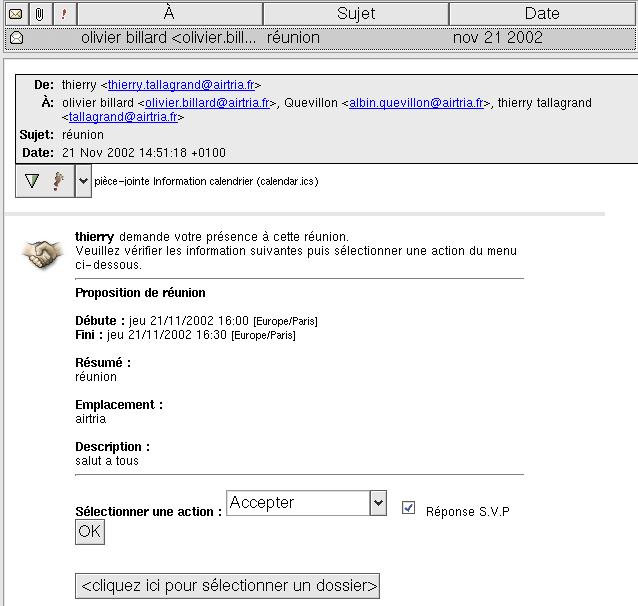Sort messages by the Date column
Screen dimensions: 638x606
(x=542, y=14)
